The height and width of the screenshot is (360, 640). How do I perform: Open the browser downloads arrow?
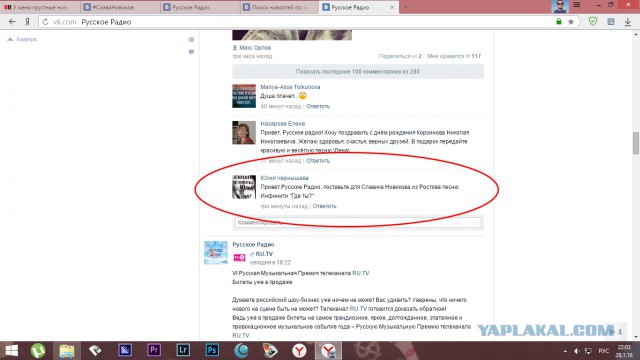[x=628, y=22]
